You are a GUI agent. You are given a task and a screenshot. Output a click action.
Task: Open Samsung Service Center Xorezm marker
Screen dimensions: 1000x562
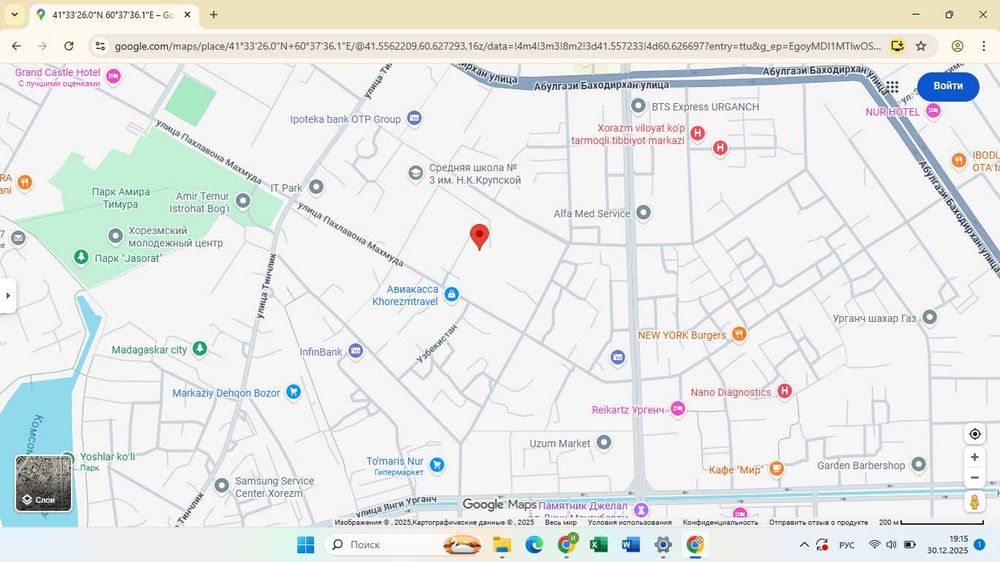coord(222,486)
